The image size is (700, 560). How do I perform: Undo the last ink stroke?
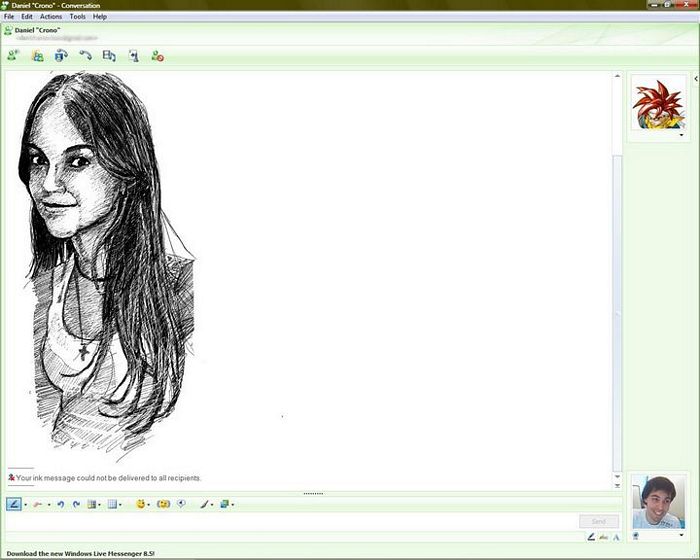point(60,504)
